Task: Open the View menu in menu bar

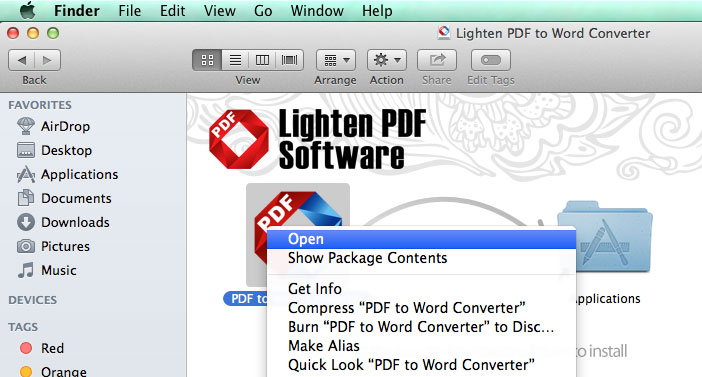Action: pos(219,10)
